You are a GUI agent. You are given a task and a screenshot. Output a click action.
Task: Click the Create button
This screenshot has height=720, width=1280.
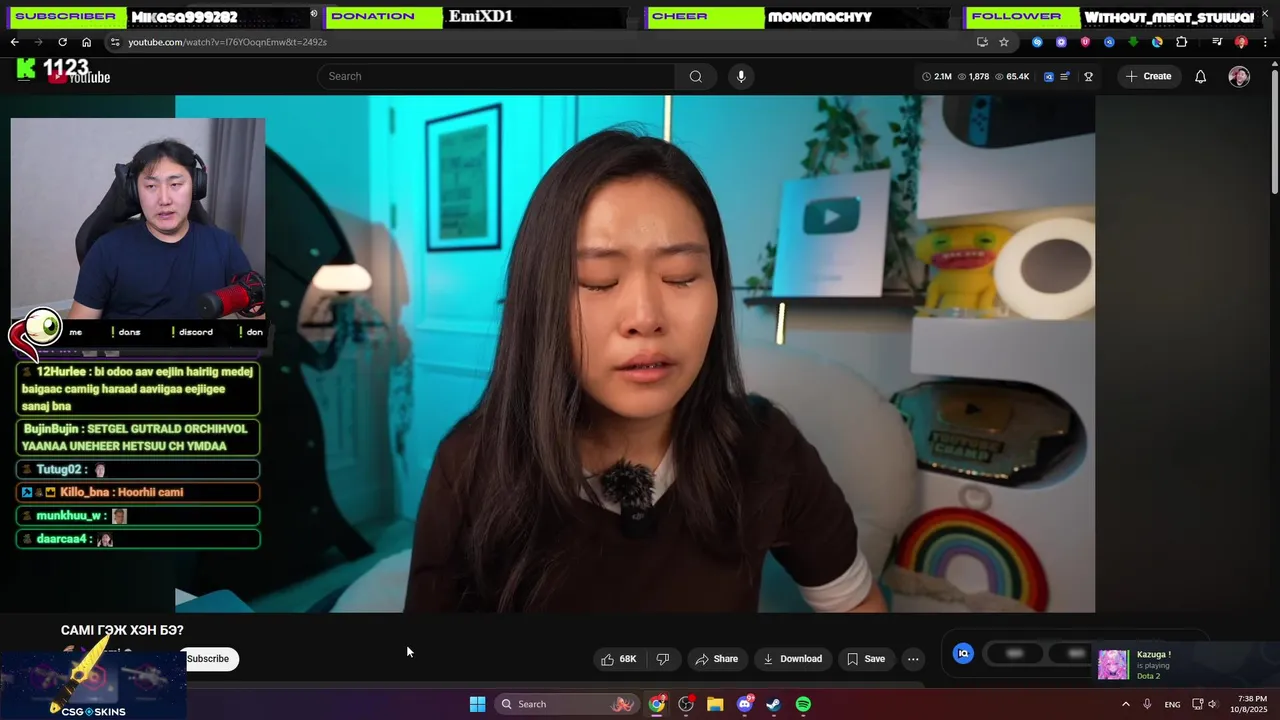pyautogui.click(x=1149, y=76)
